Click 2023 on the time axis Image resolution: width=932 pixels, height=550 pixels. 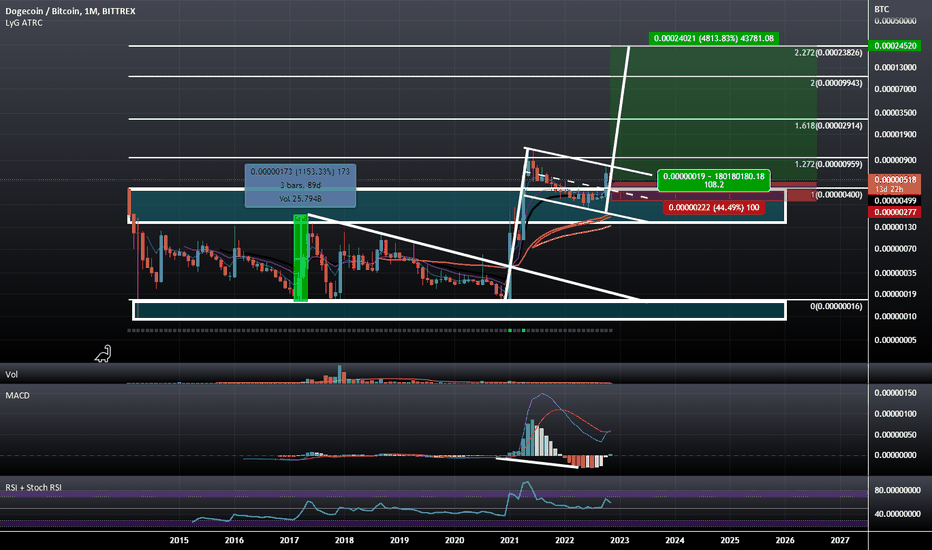click(619, 540)
